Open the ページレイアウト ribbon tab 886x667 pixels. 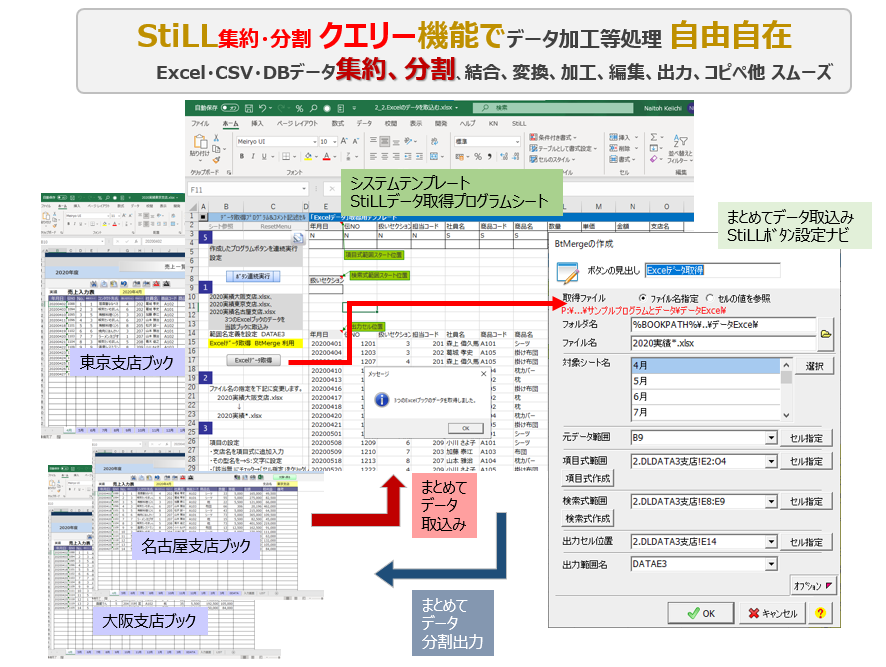(x=297, y=123)
